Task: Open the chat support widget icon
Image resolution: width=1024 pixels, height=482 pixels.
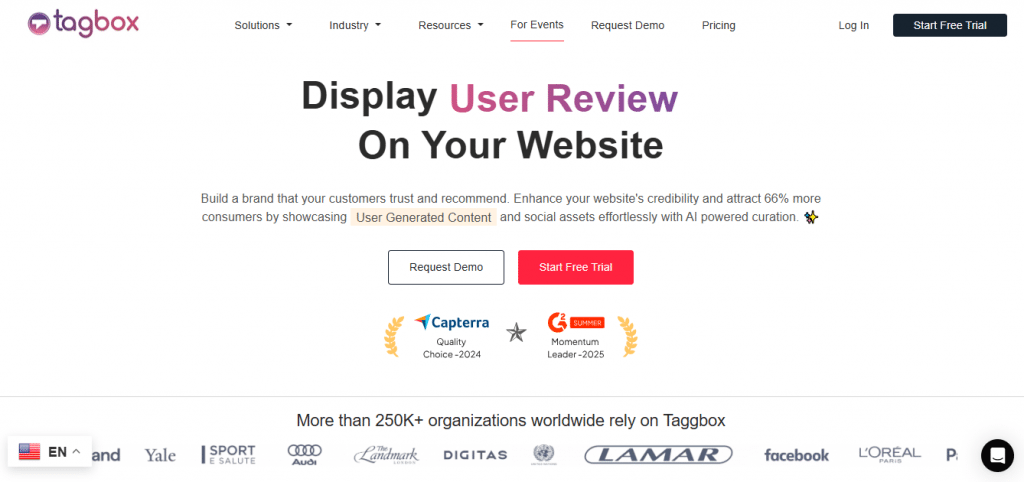Action: (x=996, y=455)
